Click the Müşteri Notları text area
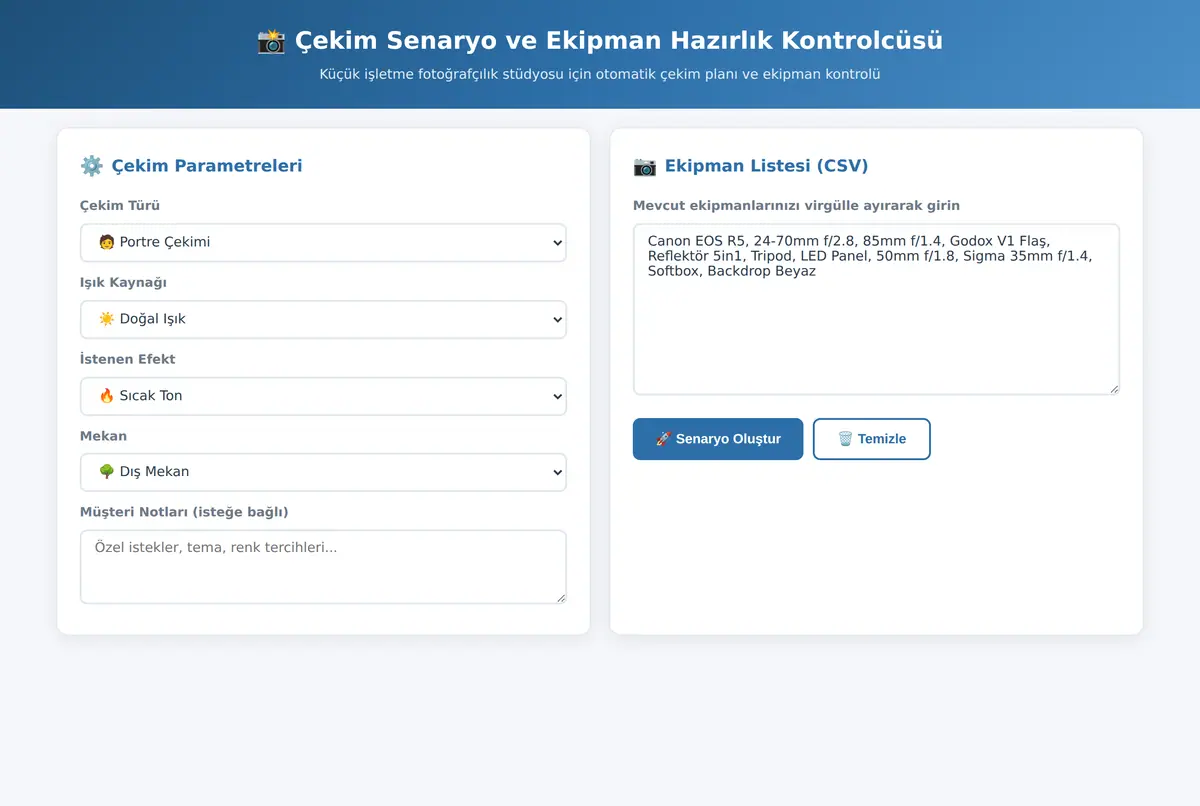The height and width of the screenshot is (806, 1200). 323,567
